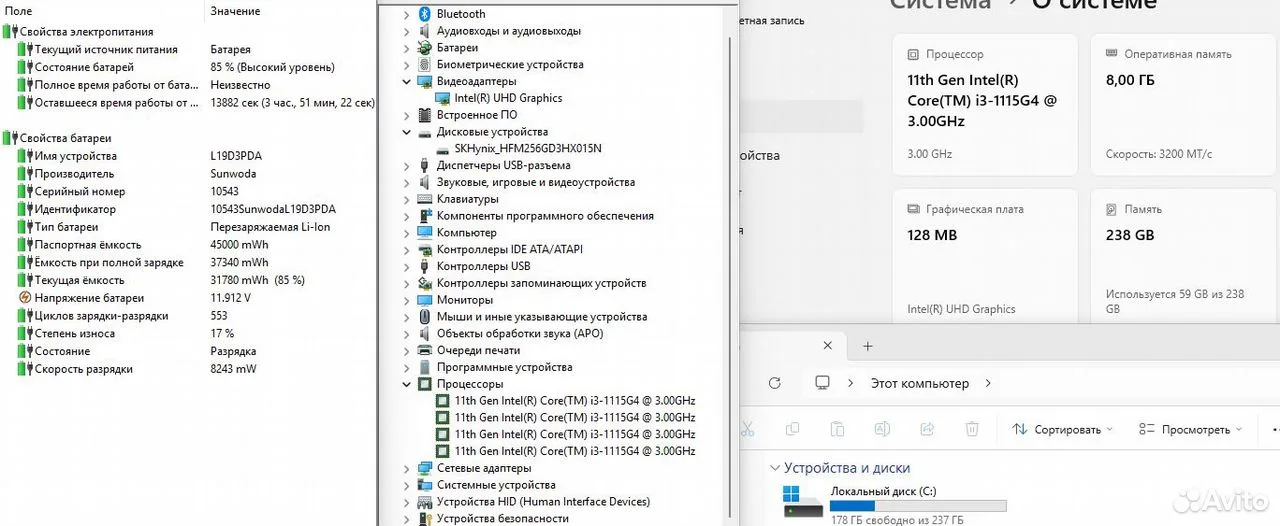Click the Bluetooth icon in Device Manager
This screenshot has width=1280, height=526.
click(424, 14)
